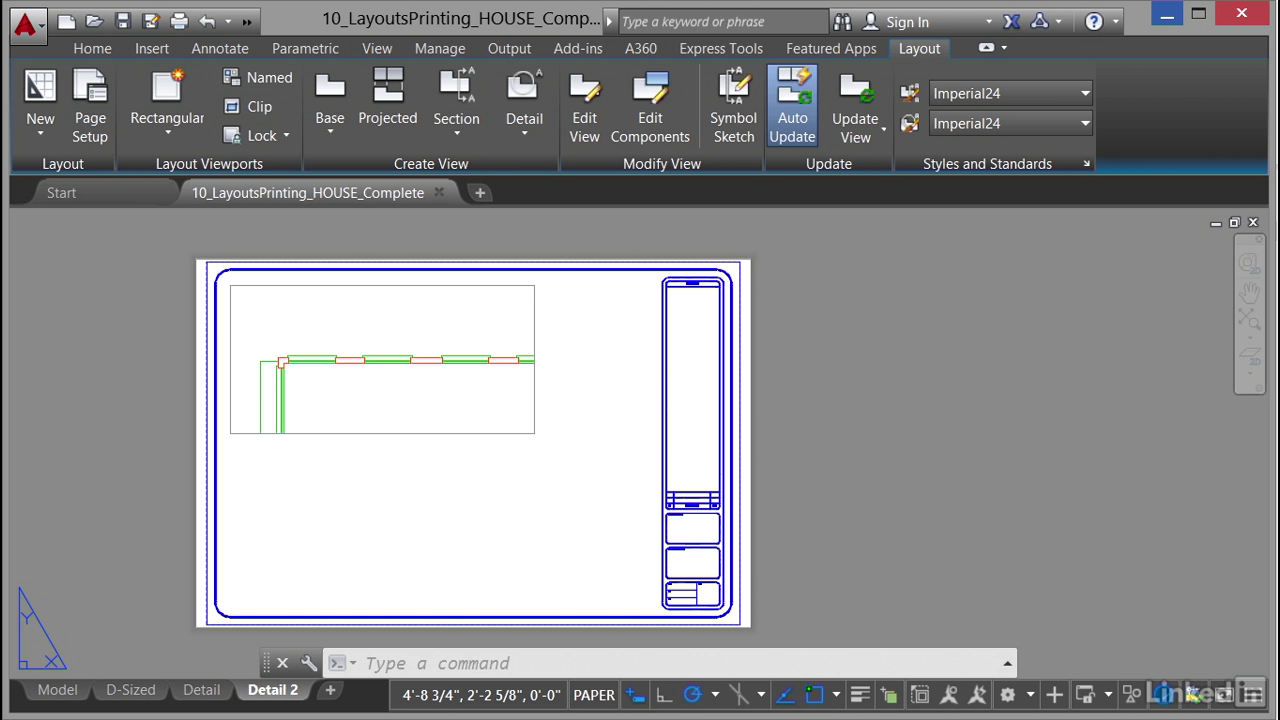Expand the Section view dropdown
Image resolution: width=1280 pixels, height=720 pixels.
point(456,134)
